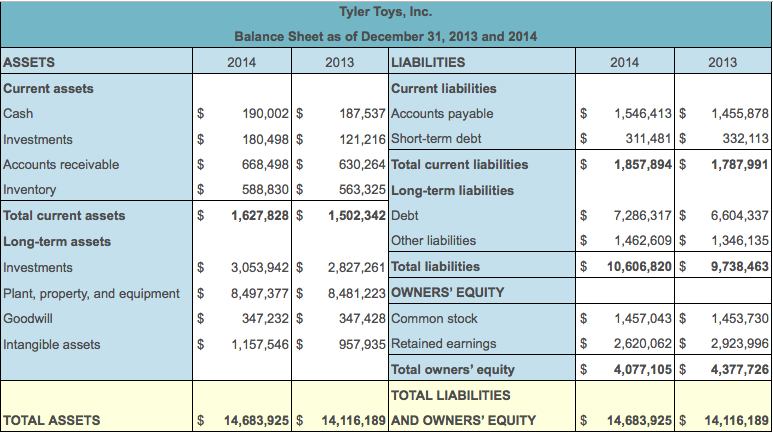Click total current assets 1,502,342

357,216
